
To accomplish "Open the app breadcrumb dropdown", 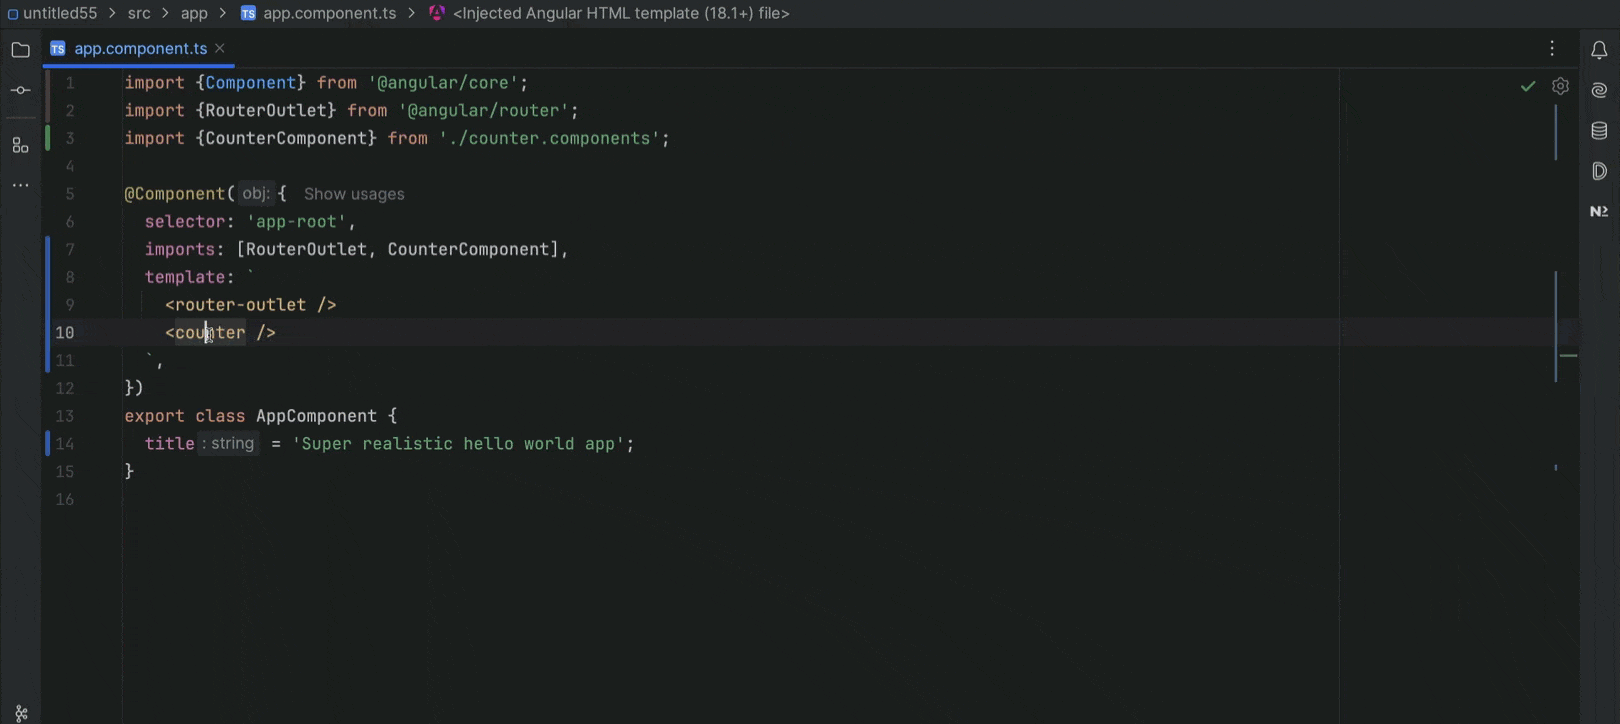I will pos(194,13).
